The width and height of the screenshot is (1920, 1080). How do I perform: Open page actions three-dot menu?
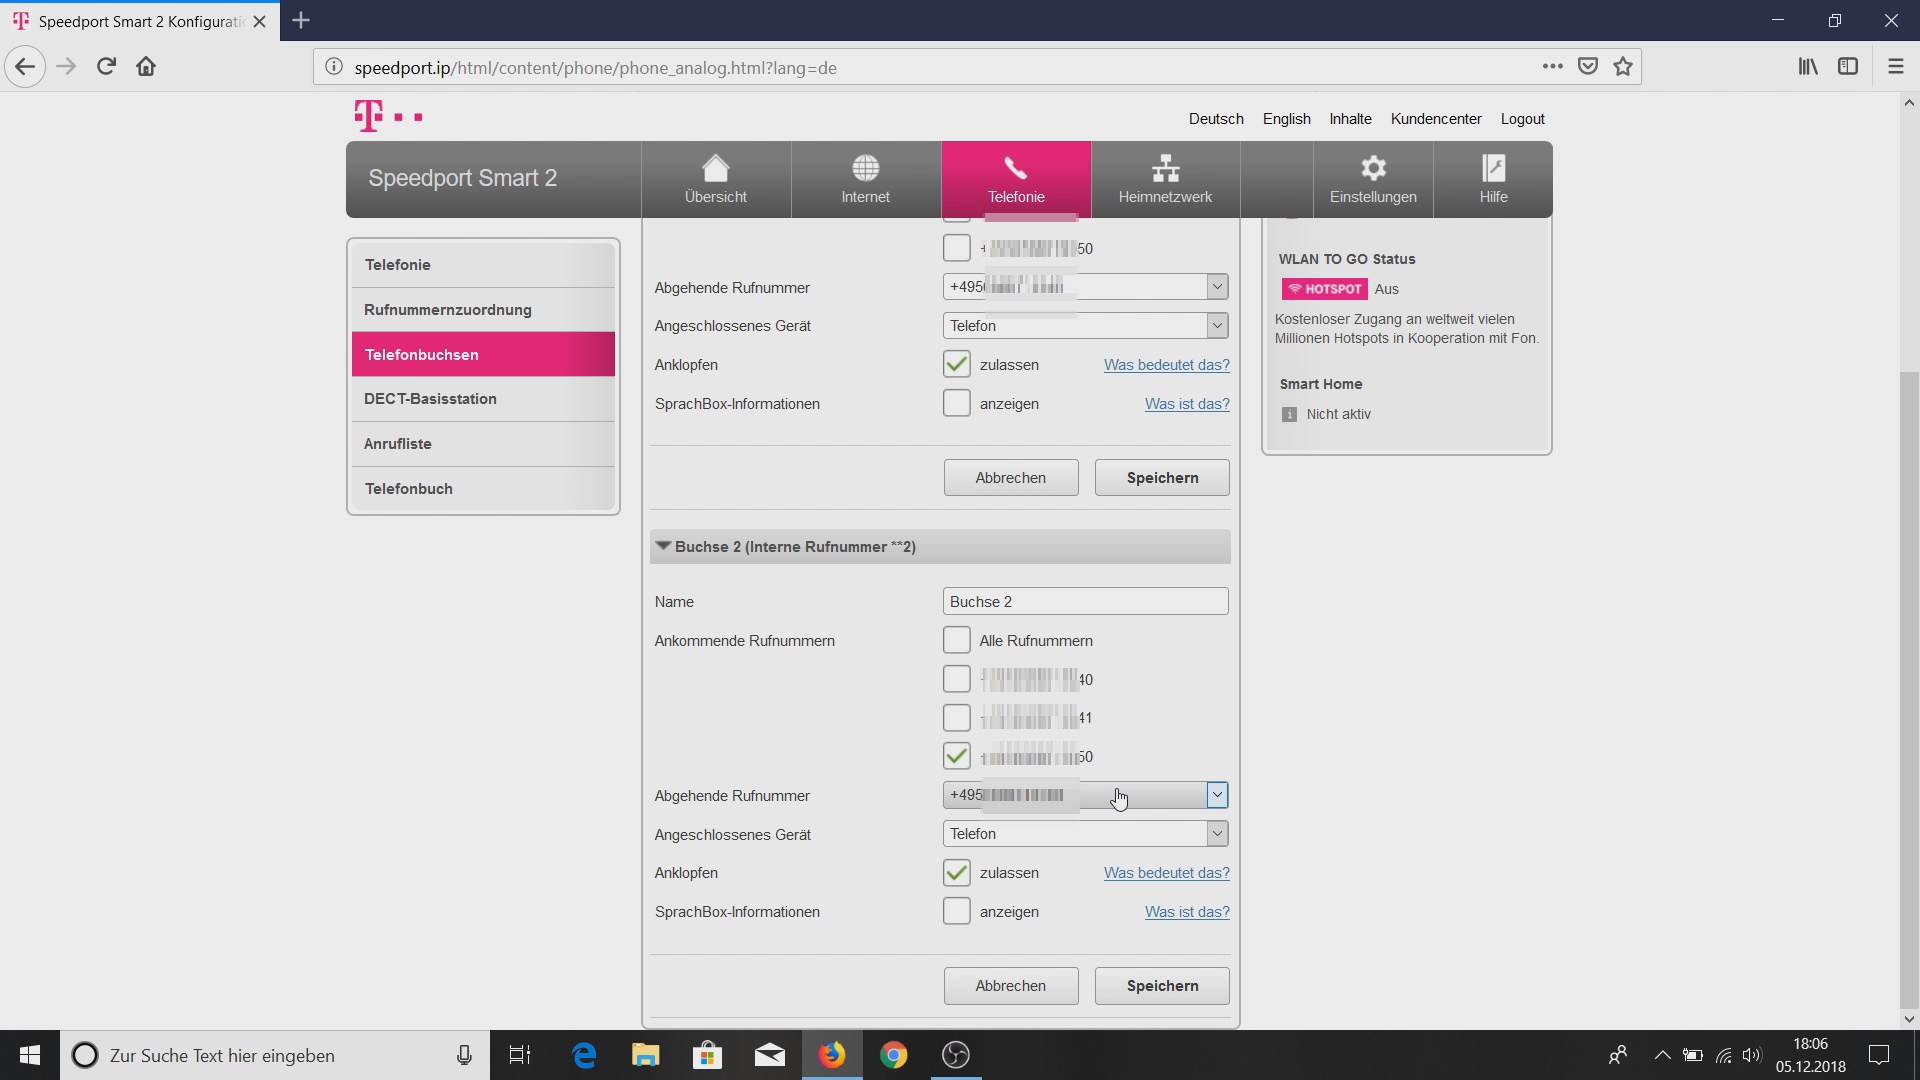point(1552,67)
